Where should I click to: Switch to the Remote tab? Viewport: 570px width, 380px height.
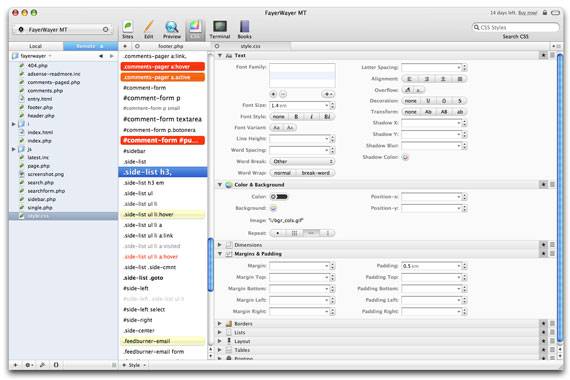tap(91, 46)
